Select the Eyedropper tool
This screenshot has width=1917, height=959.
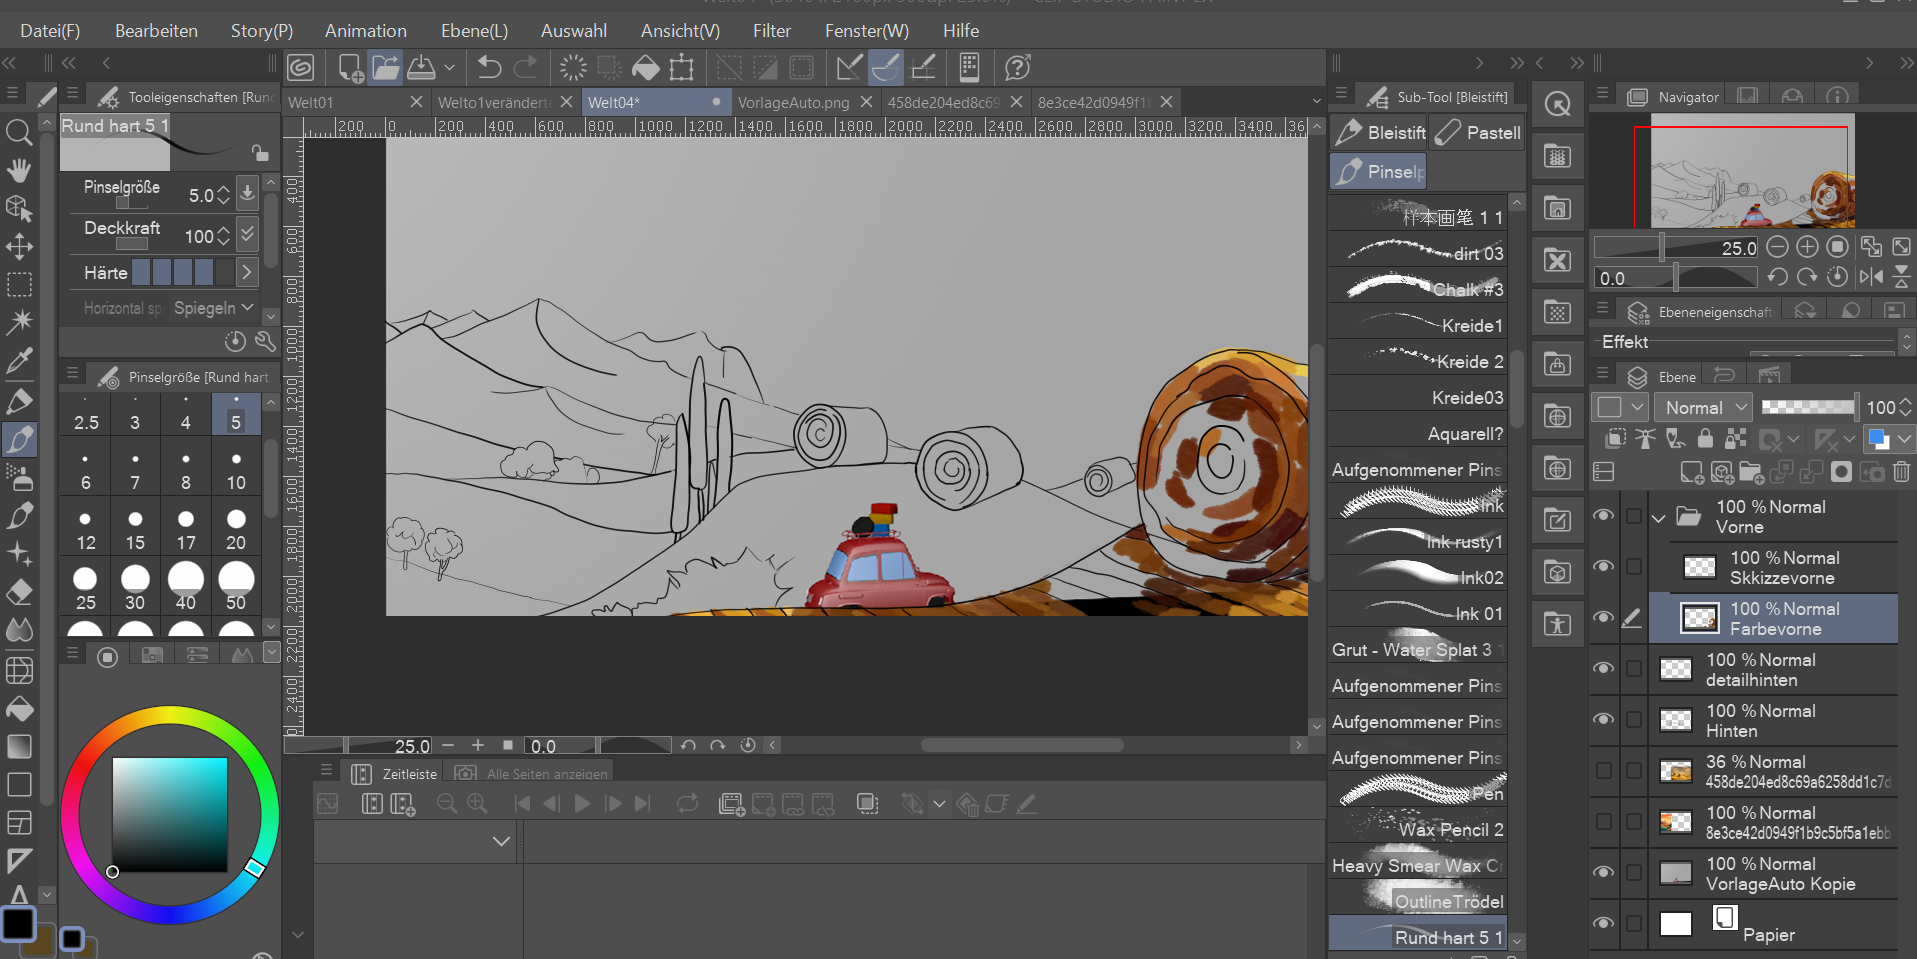(19, 360)
